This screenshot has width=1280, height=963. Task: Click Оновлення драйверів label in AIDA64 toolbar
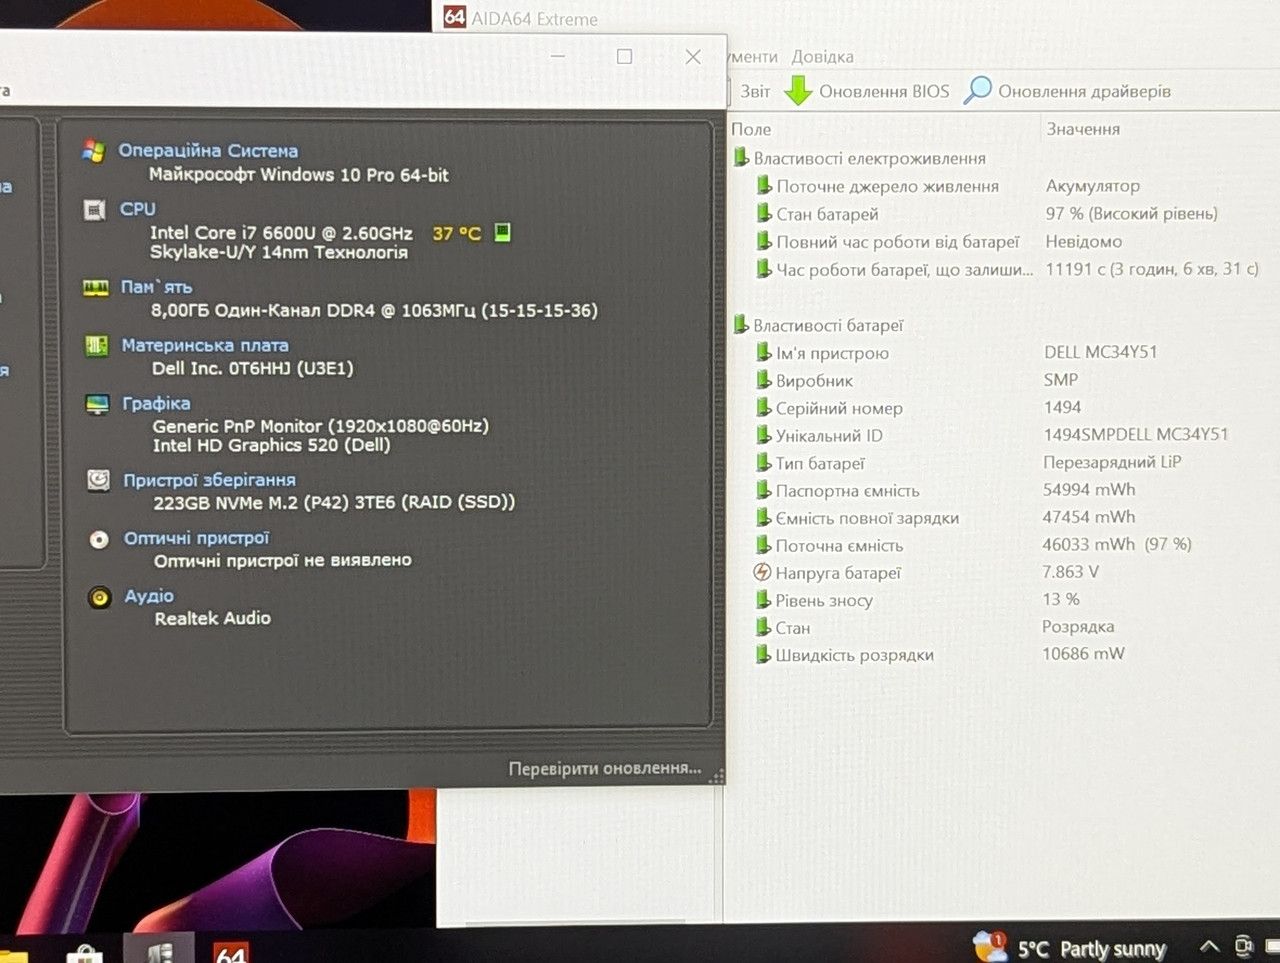pyautogui.click(x=1084, y=91)
